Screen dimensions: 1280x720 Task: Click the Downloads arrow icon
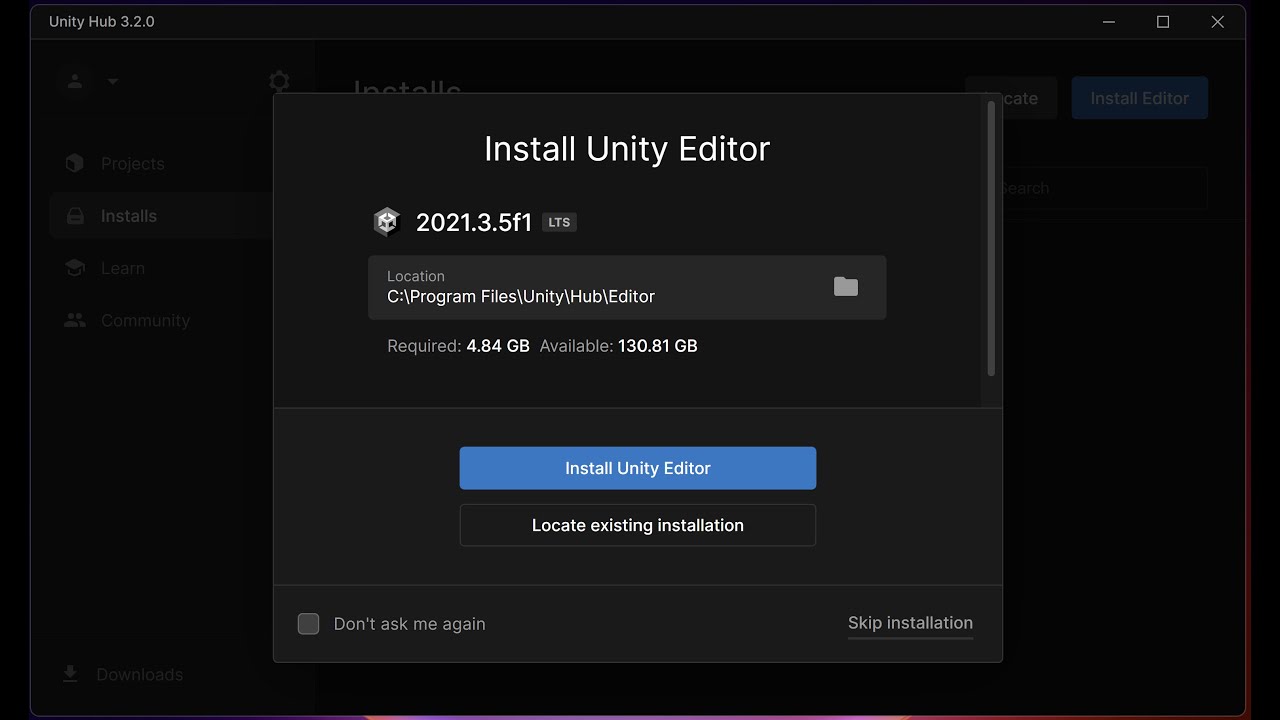70,674
